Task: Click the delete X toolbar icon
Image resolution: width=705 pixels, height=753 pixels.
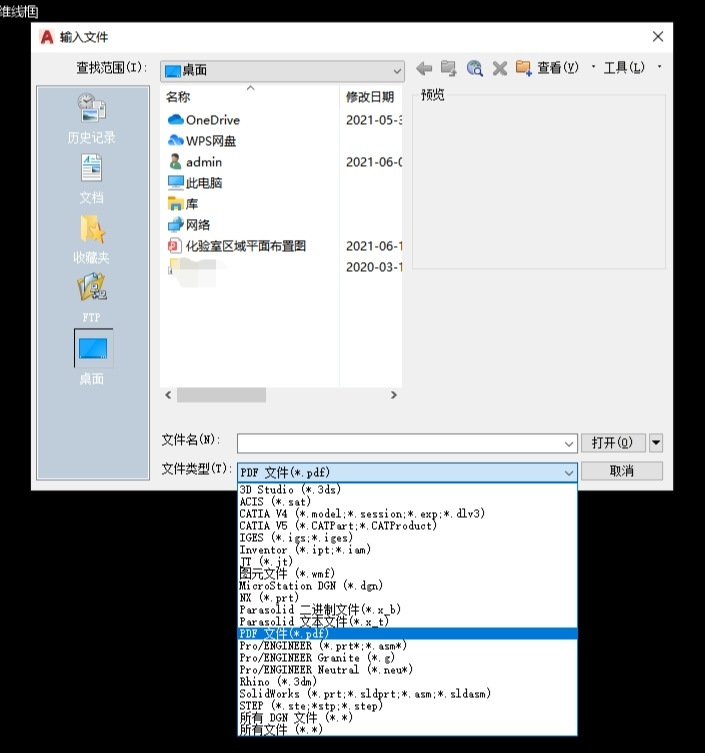Action: (x=500, y=68)
